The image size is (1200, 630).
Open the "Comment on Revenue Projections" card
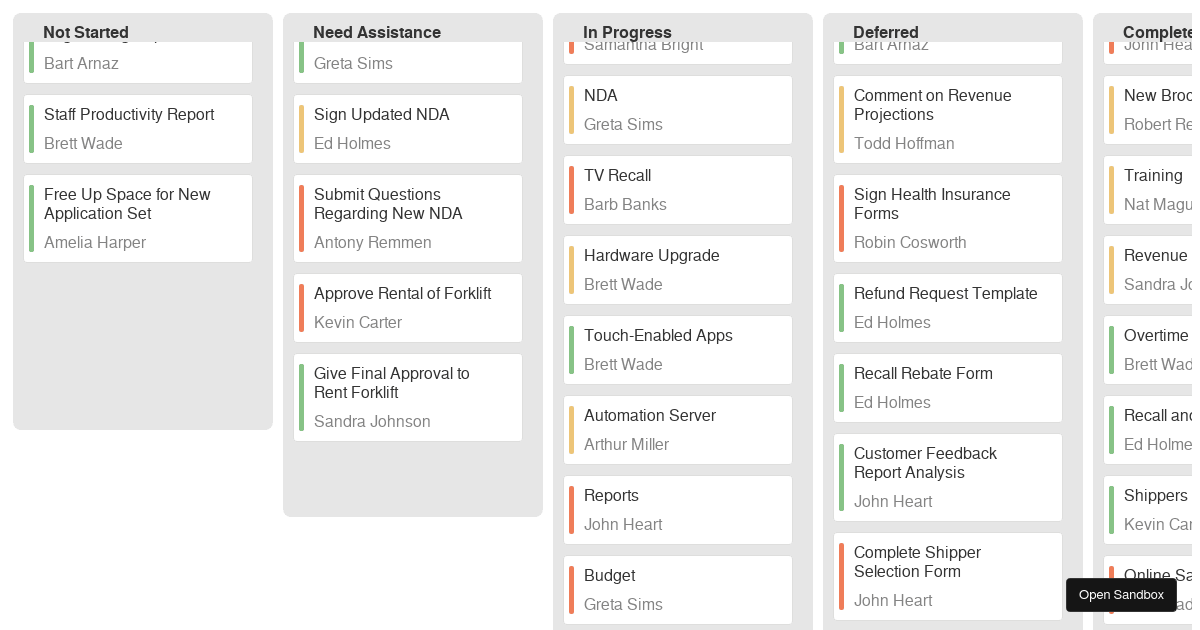coord(947,118)
